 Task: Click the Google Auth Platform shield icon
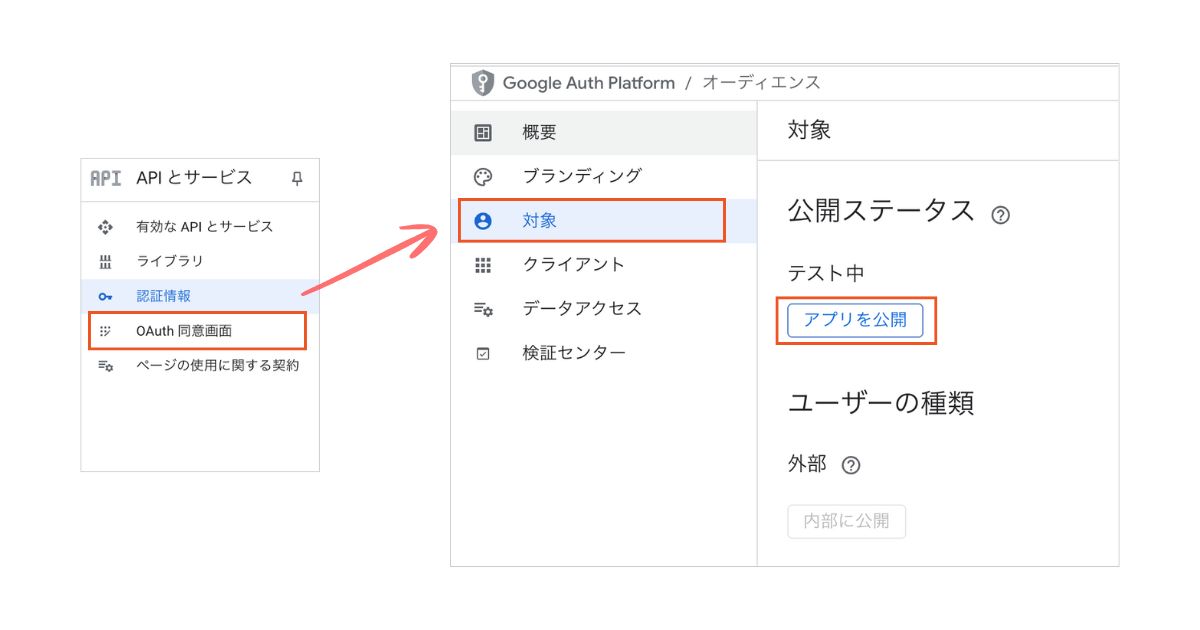pos(483,83)
